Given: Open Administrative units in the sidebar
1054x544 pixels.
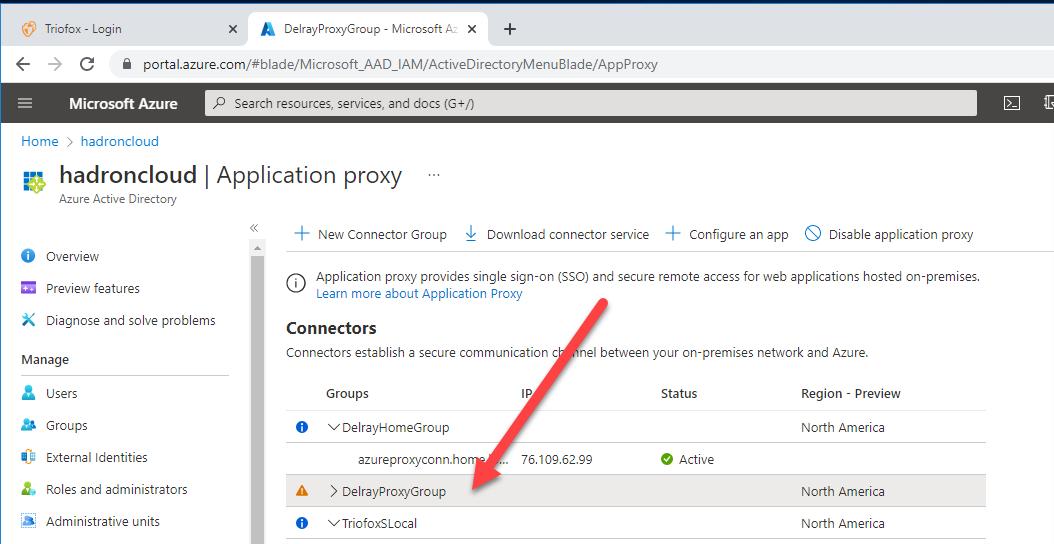Looking at the screenshot, I should (x=102, y=521).
